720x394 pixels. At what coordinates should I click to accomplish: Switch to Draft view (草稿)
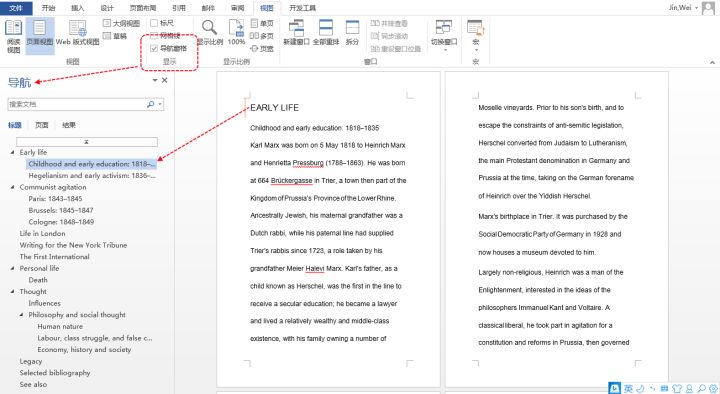click(115, 36)
